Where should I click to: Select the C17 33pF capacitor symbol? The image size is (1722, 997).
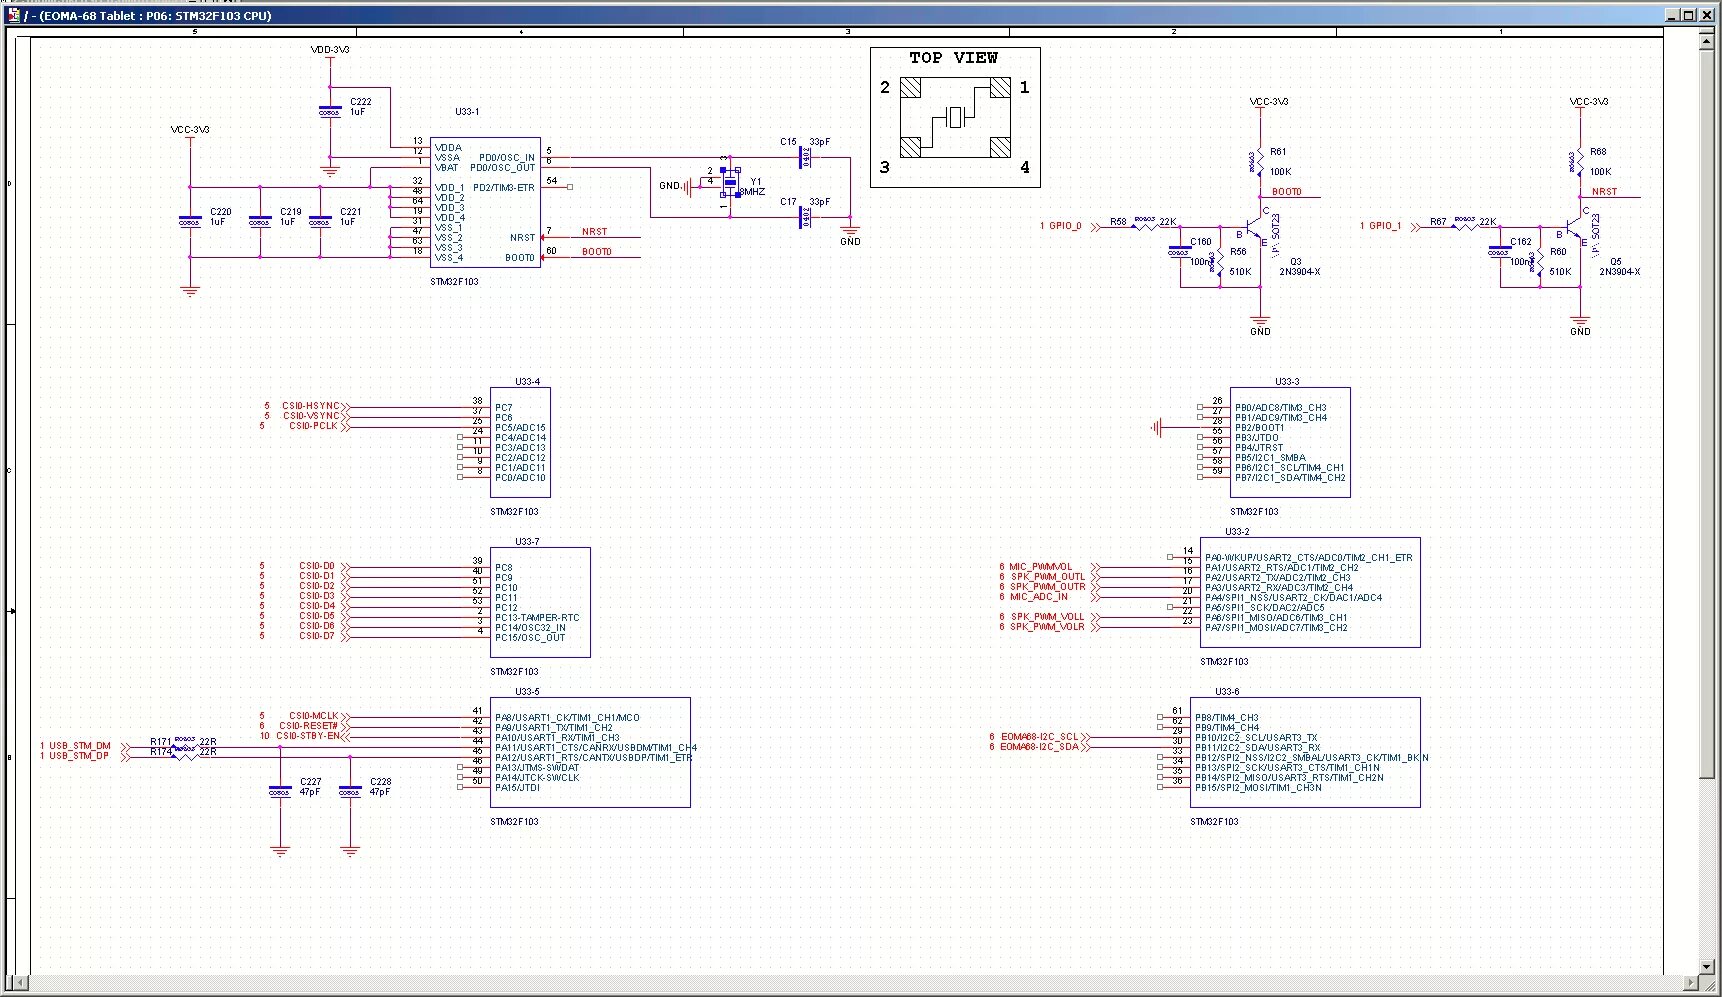(805, 217)
